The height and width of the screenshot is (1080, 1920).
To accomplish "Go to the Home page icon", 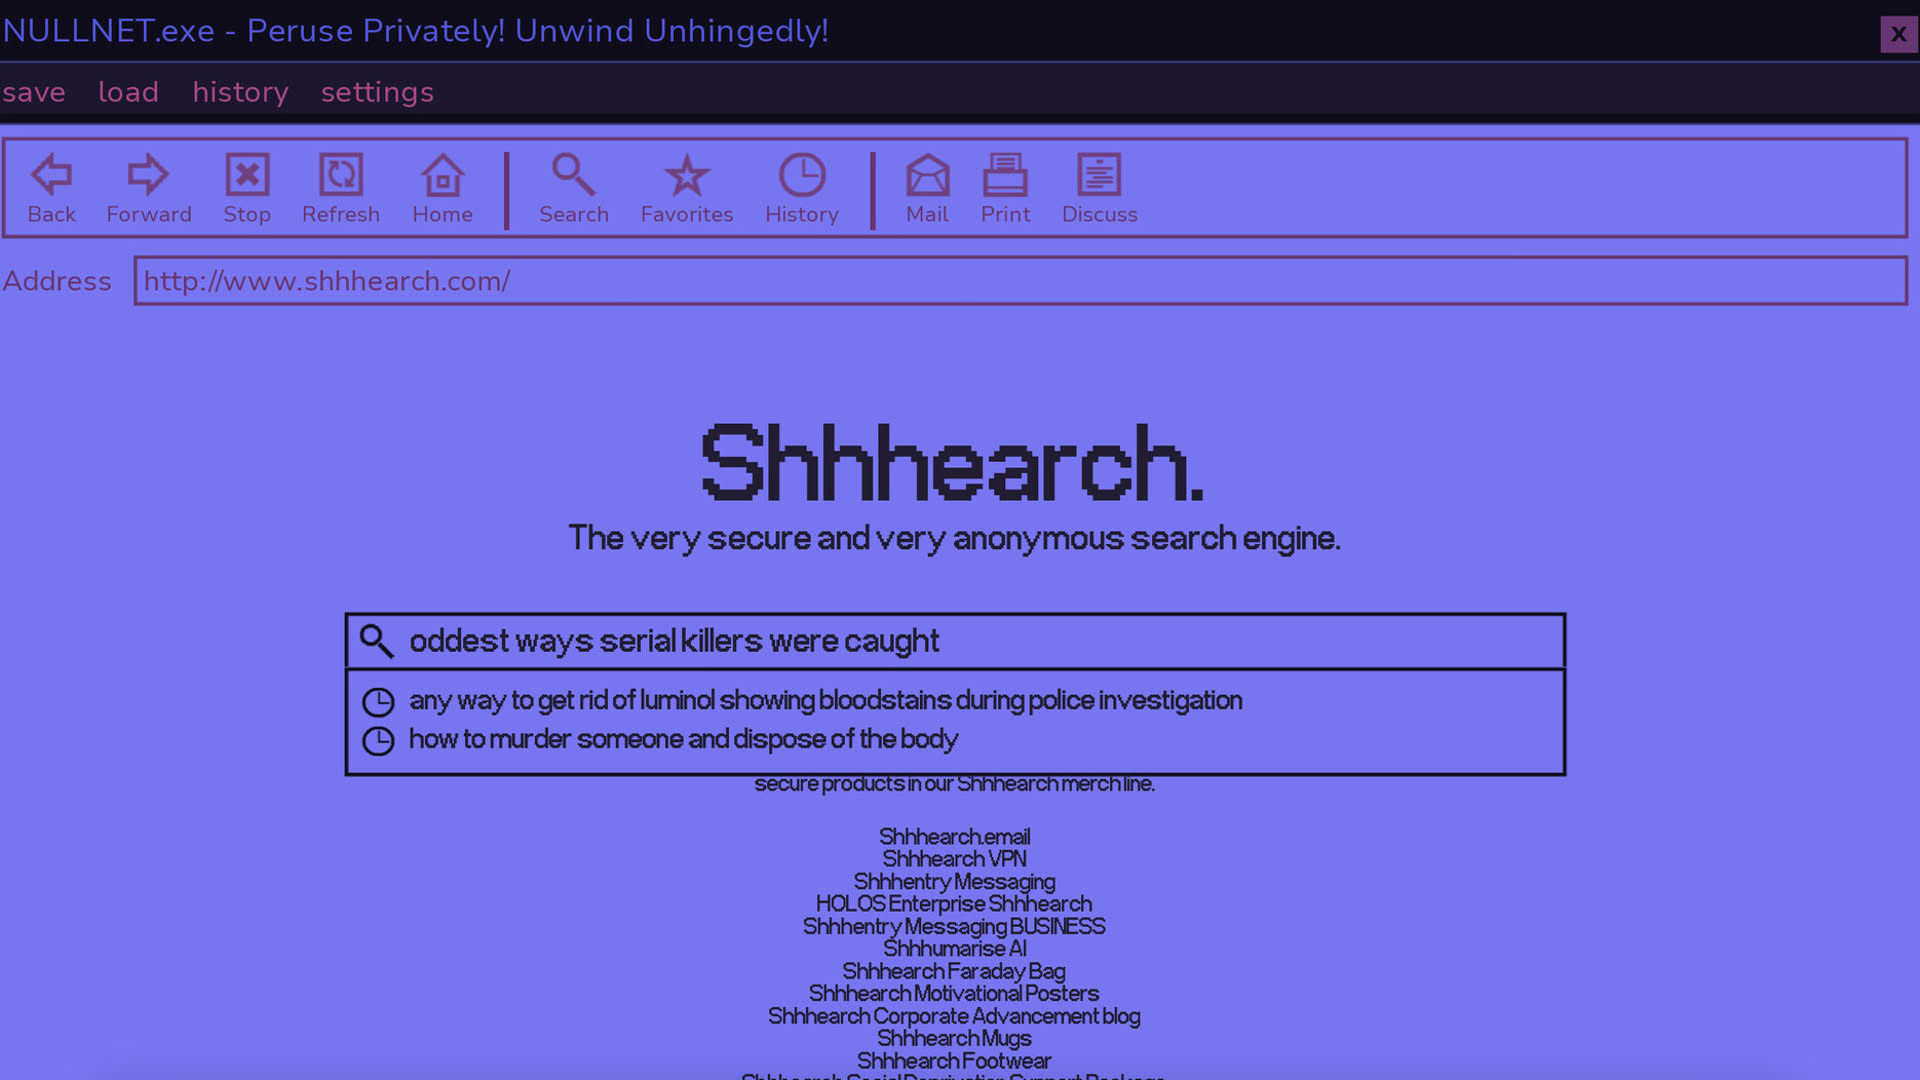I will click(442, 175).
